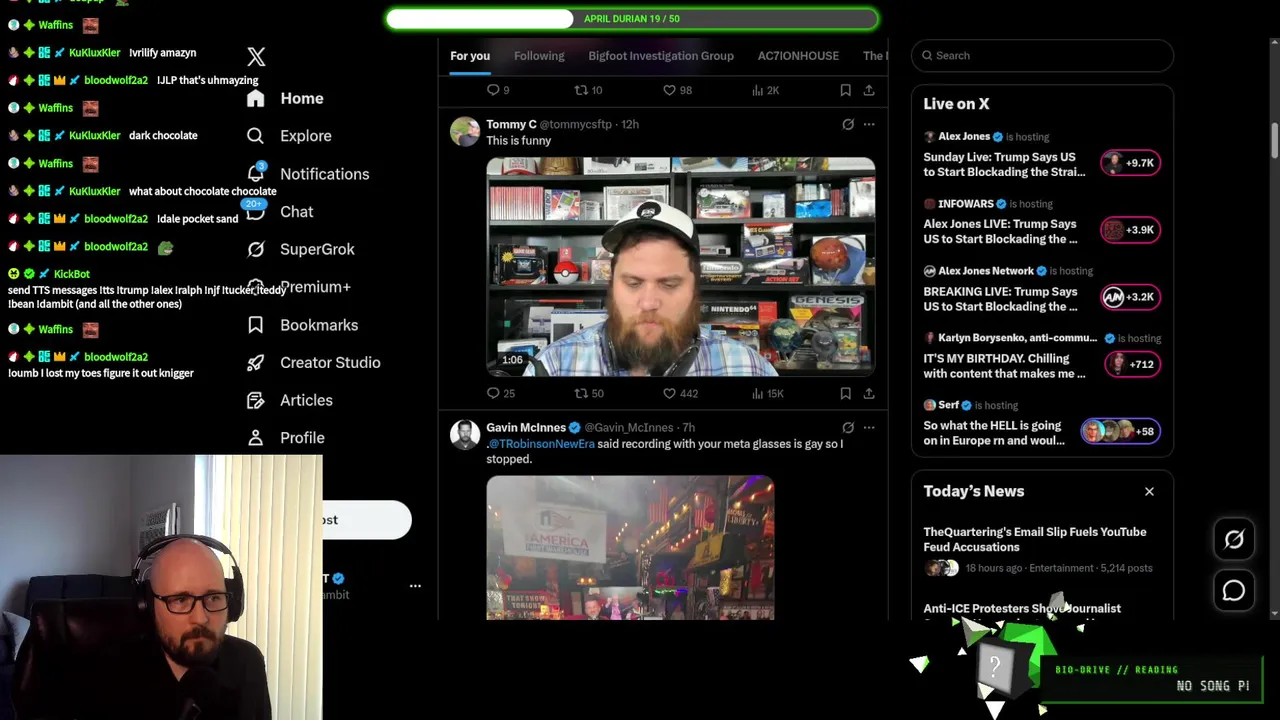1280x720 pixels.
Task: Click the X logo icon
Action: (256, 57)
